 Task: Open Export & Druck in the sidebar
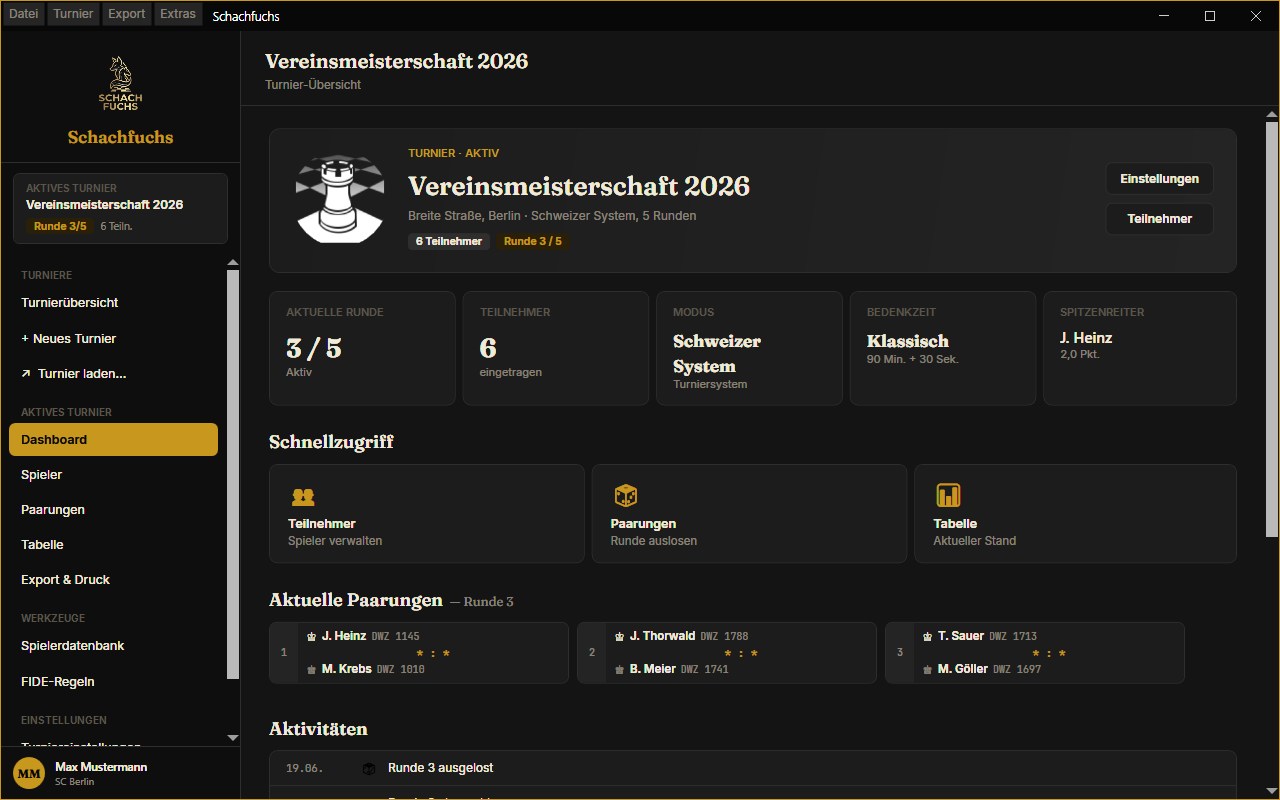113,579
